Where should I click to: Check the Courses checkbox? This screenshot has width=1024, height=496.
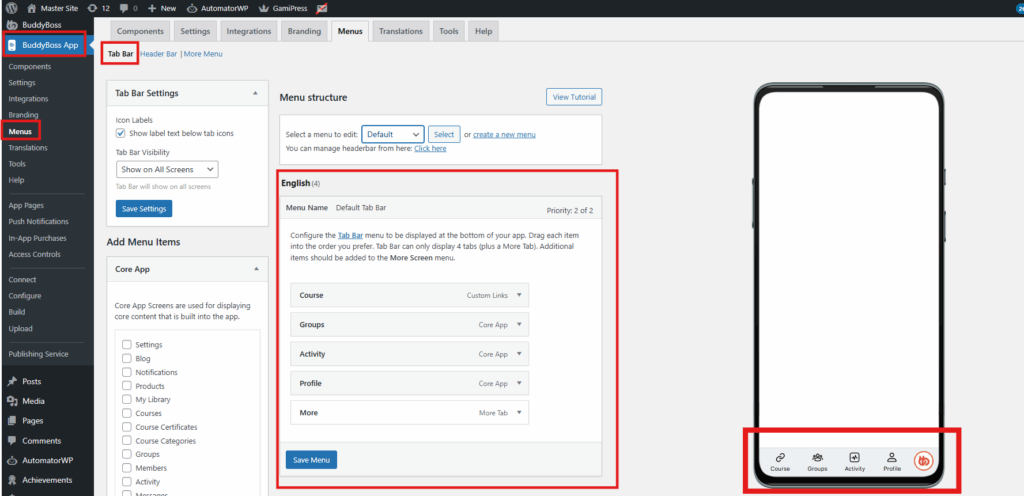tap(127, 413)
